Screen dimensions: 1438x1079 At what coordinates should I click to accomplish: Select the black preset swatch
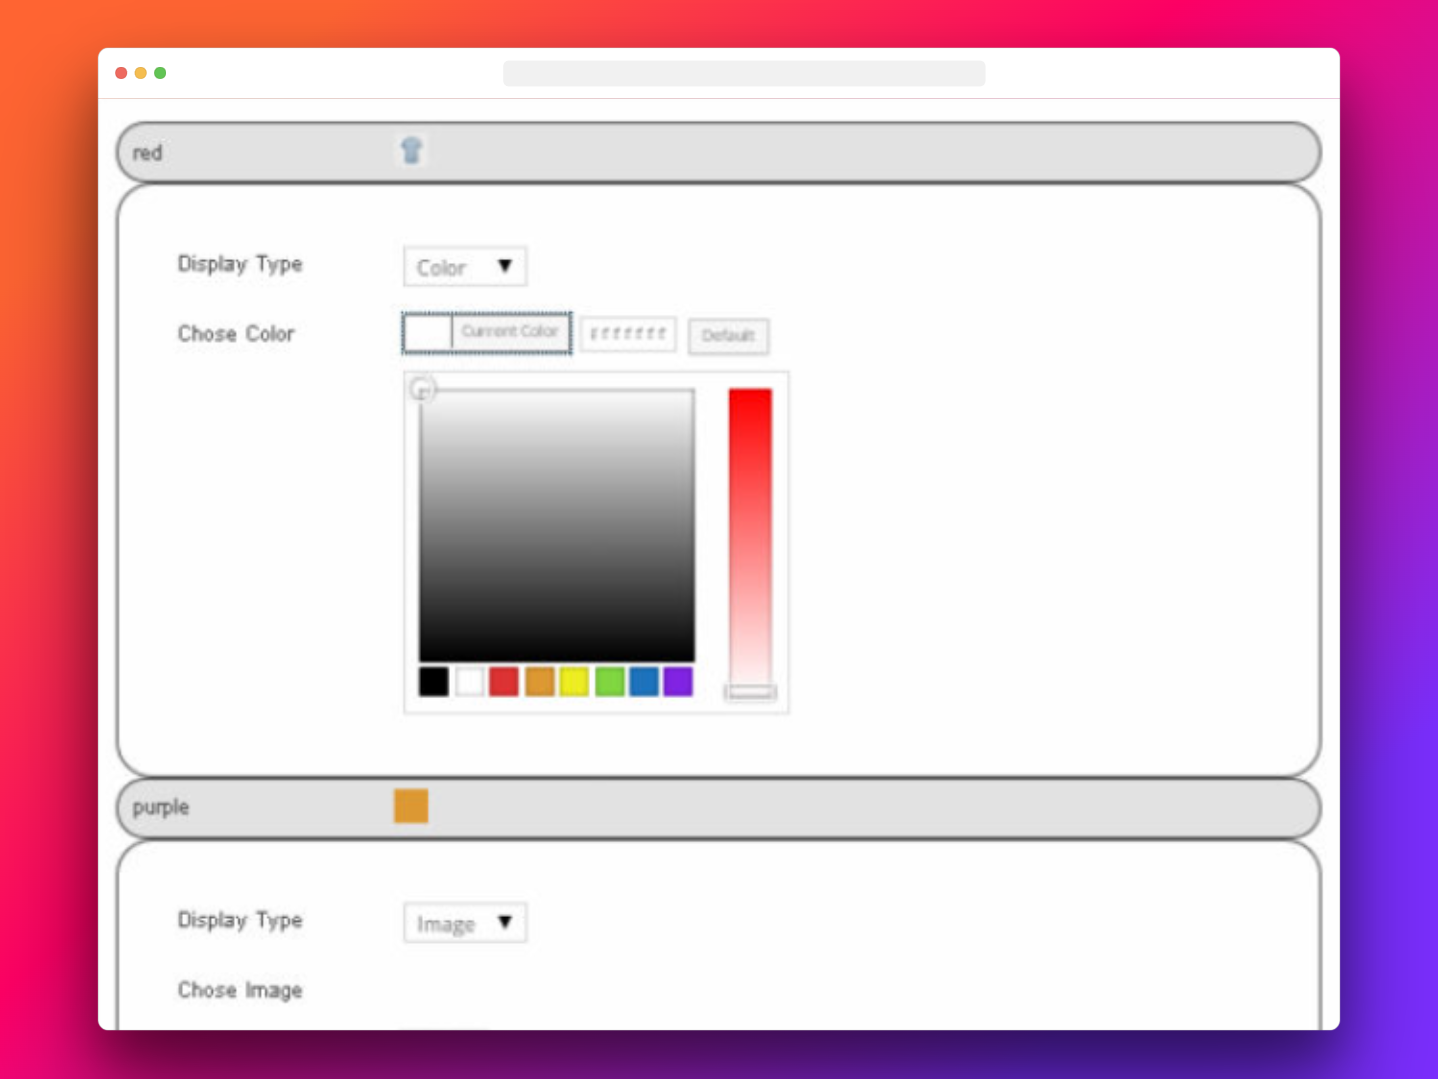coord(434,682)
